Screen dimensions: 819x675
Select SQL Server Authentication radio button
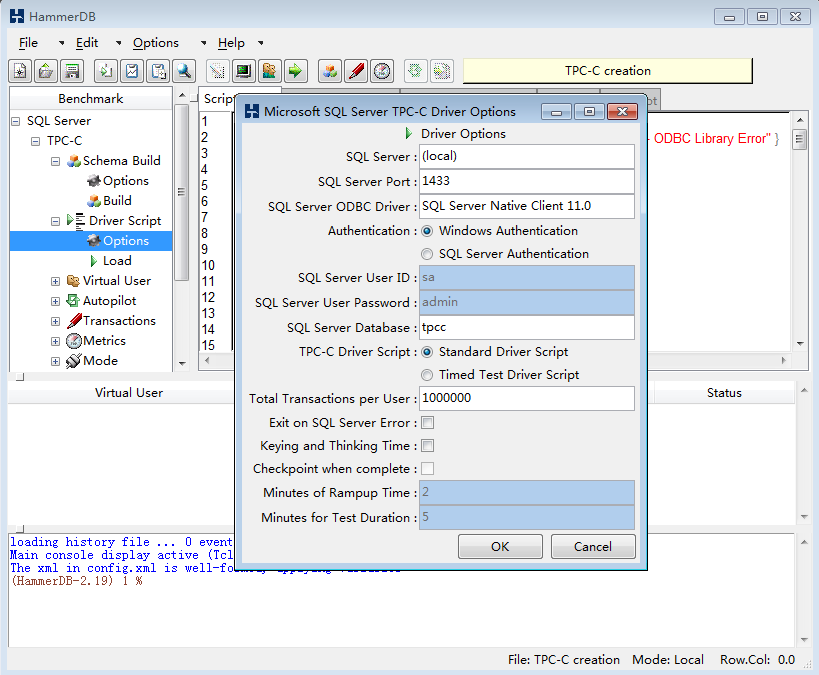pos(427,254)
